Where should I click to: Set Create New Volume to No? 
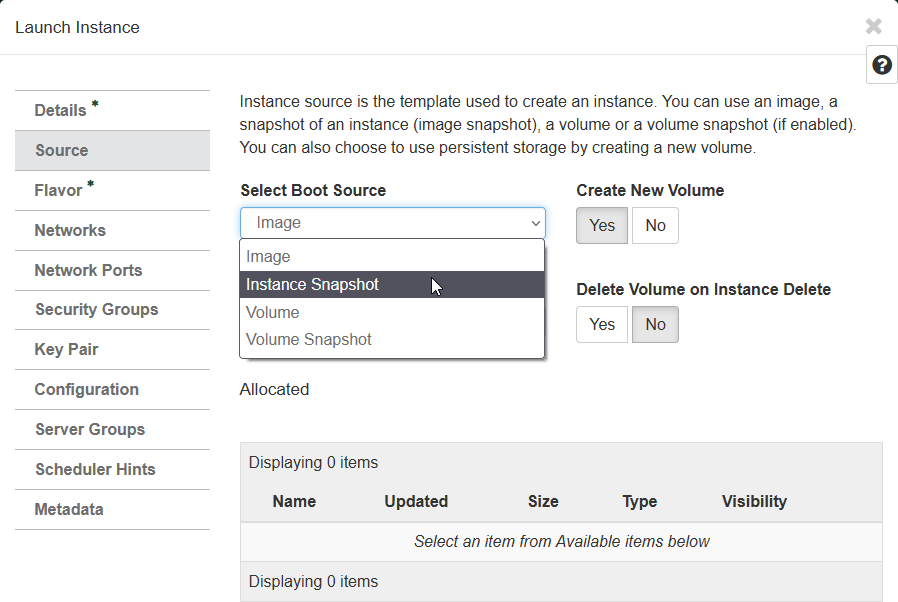tap(655, 226)
